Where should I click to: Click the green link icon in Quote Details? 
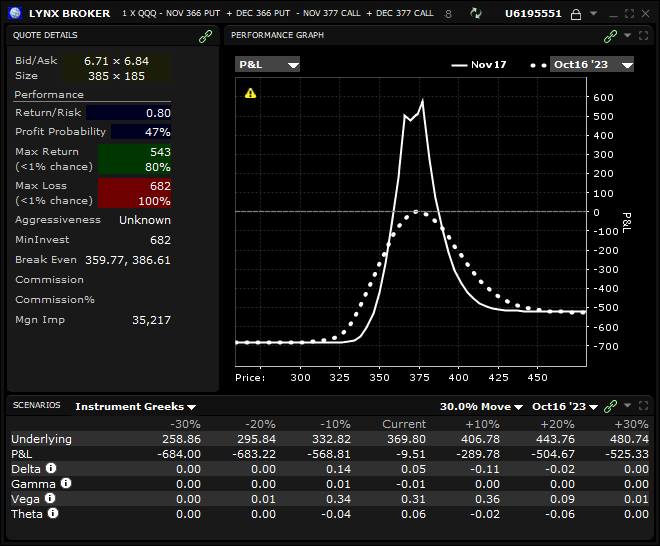pyautogui.click(x=205, y=37)
